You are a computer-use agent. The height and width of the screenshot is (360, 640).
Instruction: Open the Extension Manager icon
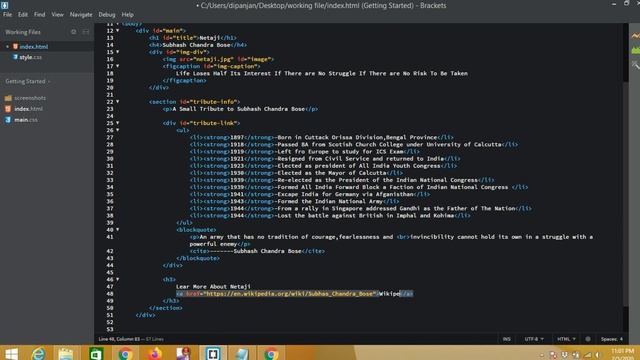636,51
